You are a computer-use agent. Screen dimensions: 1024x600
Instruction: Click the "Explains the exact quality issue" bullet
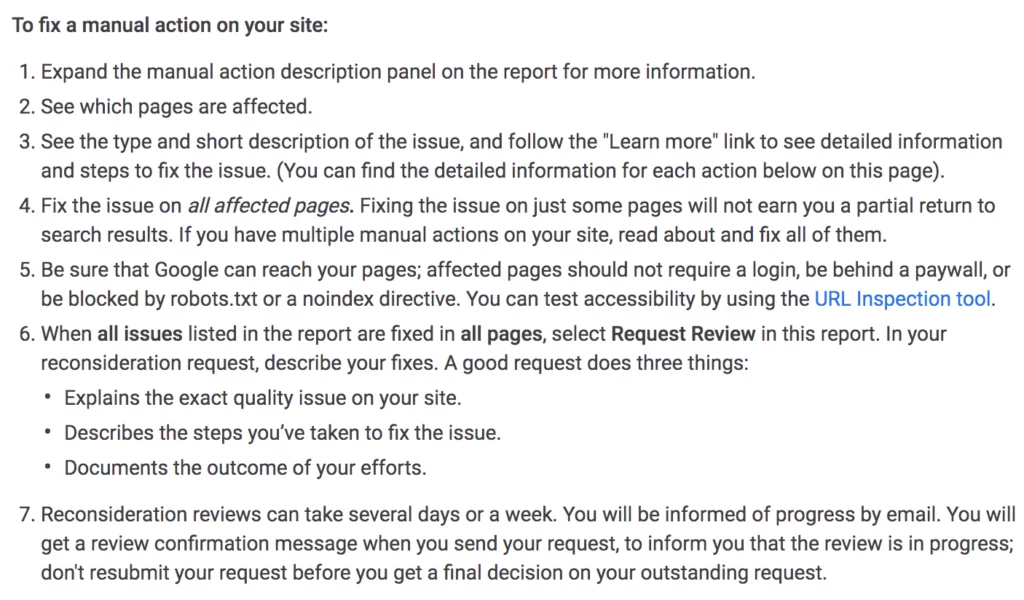tap(262, 397)
